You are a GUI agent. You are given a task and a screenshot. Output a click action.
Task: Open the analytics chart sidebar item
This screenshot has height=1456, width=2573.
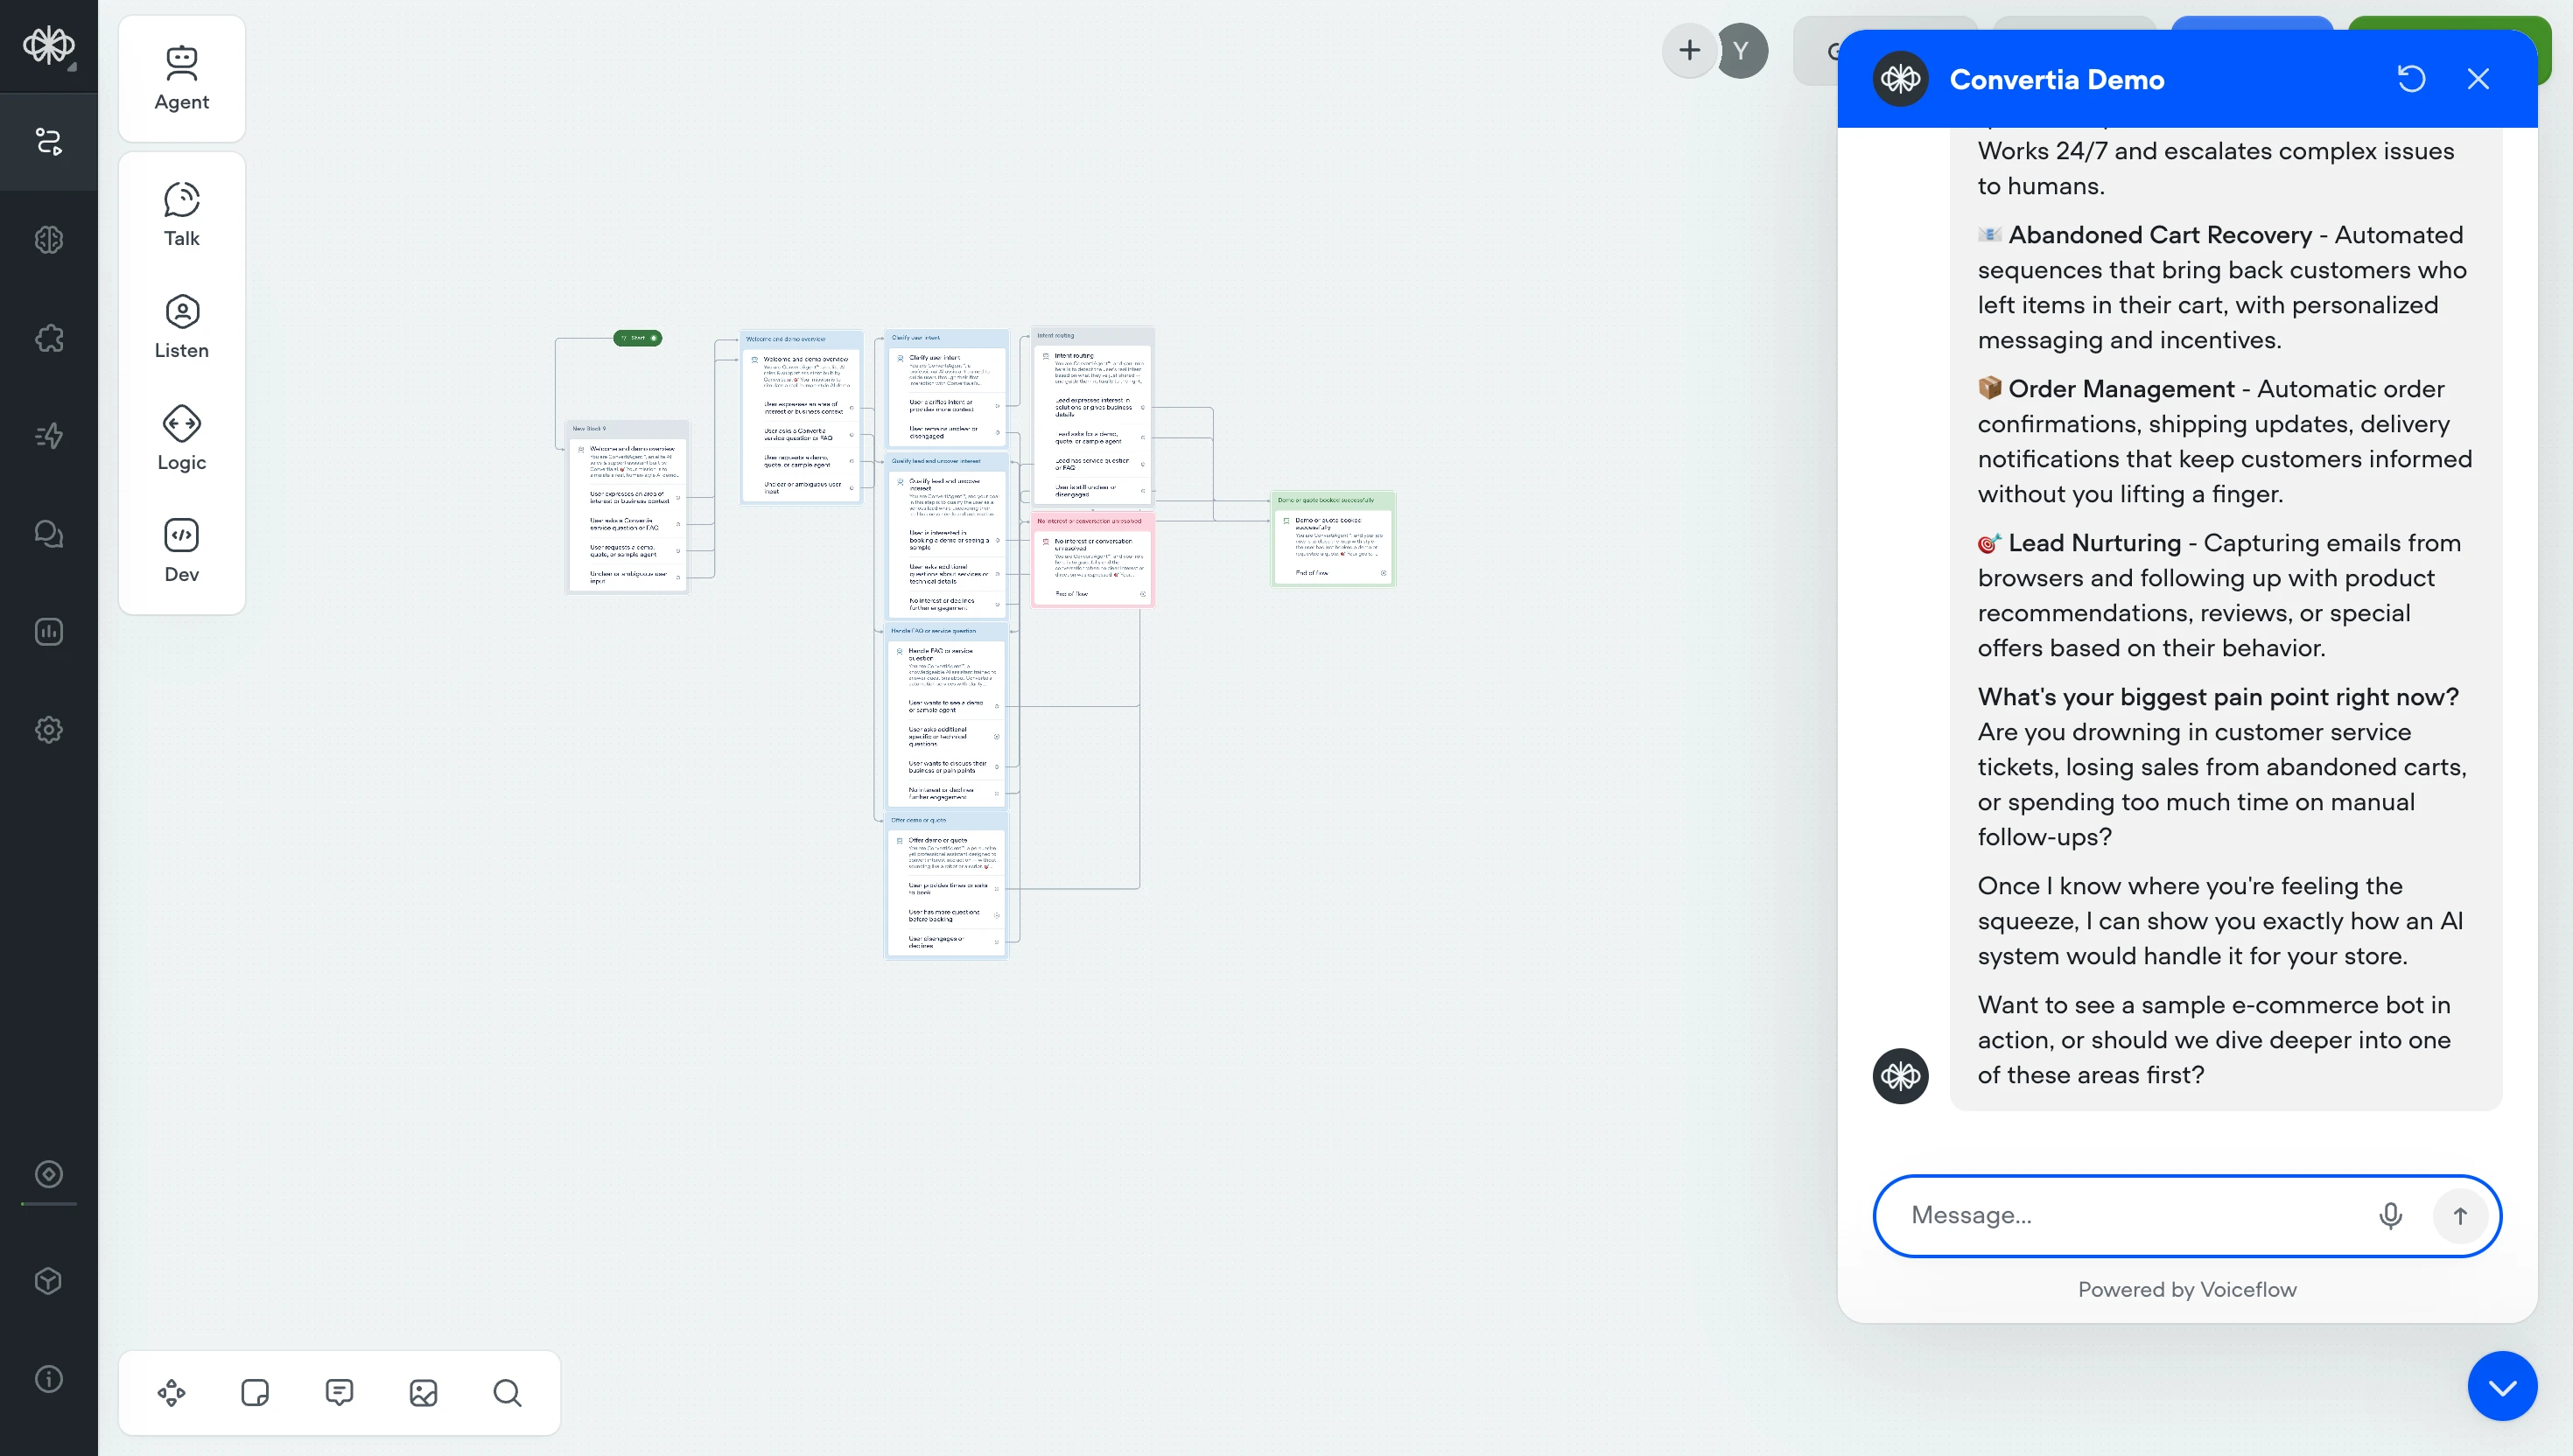pyautogui.click(x=49, y=631)
